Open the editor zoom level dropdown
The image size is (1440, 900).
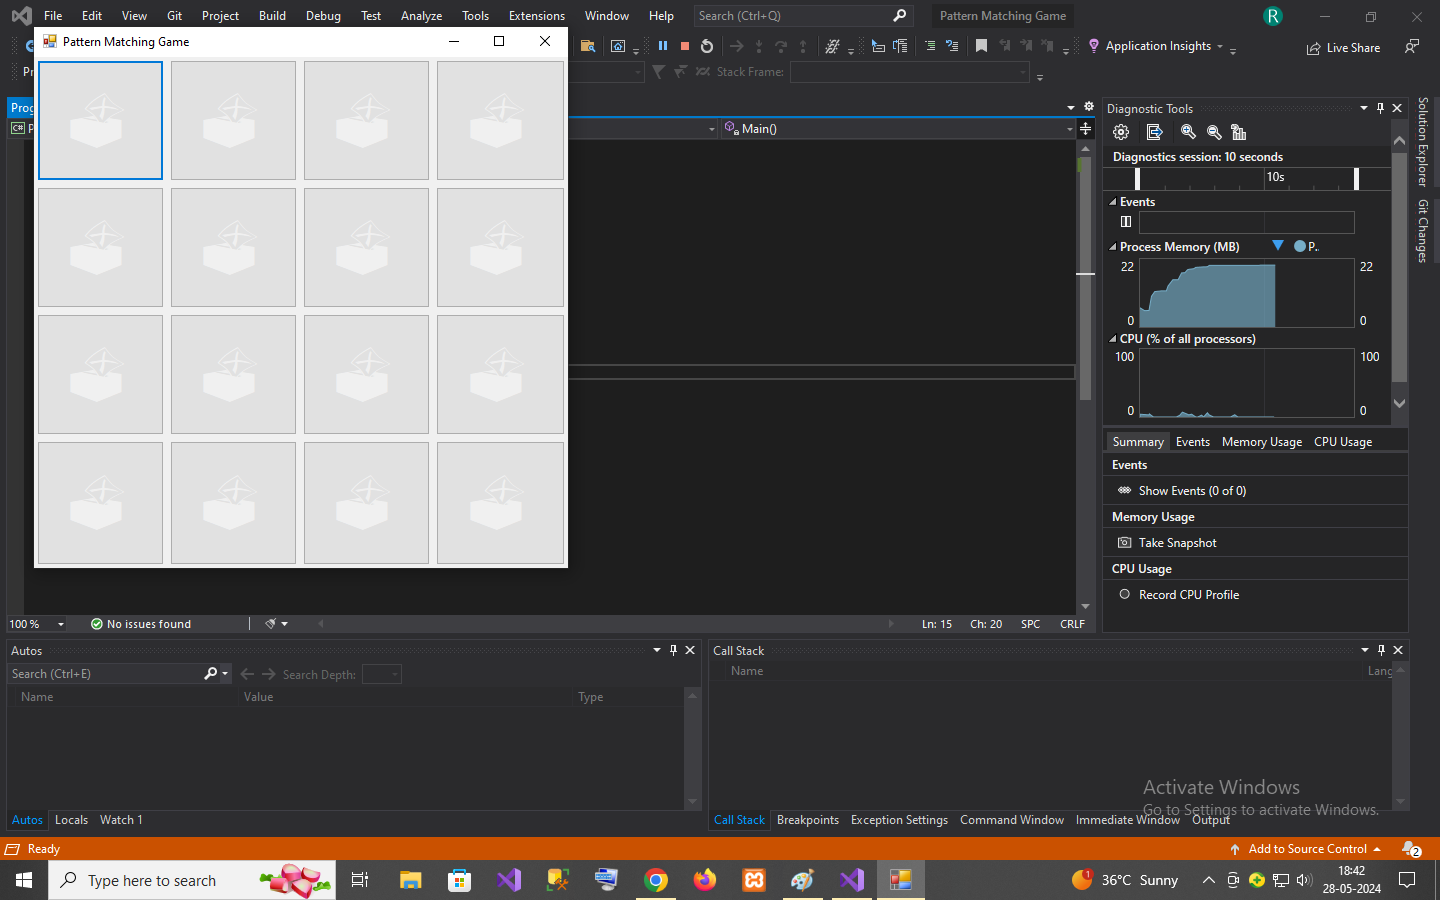click(61, 624)
